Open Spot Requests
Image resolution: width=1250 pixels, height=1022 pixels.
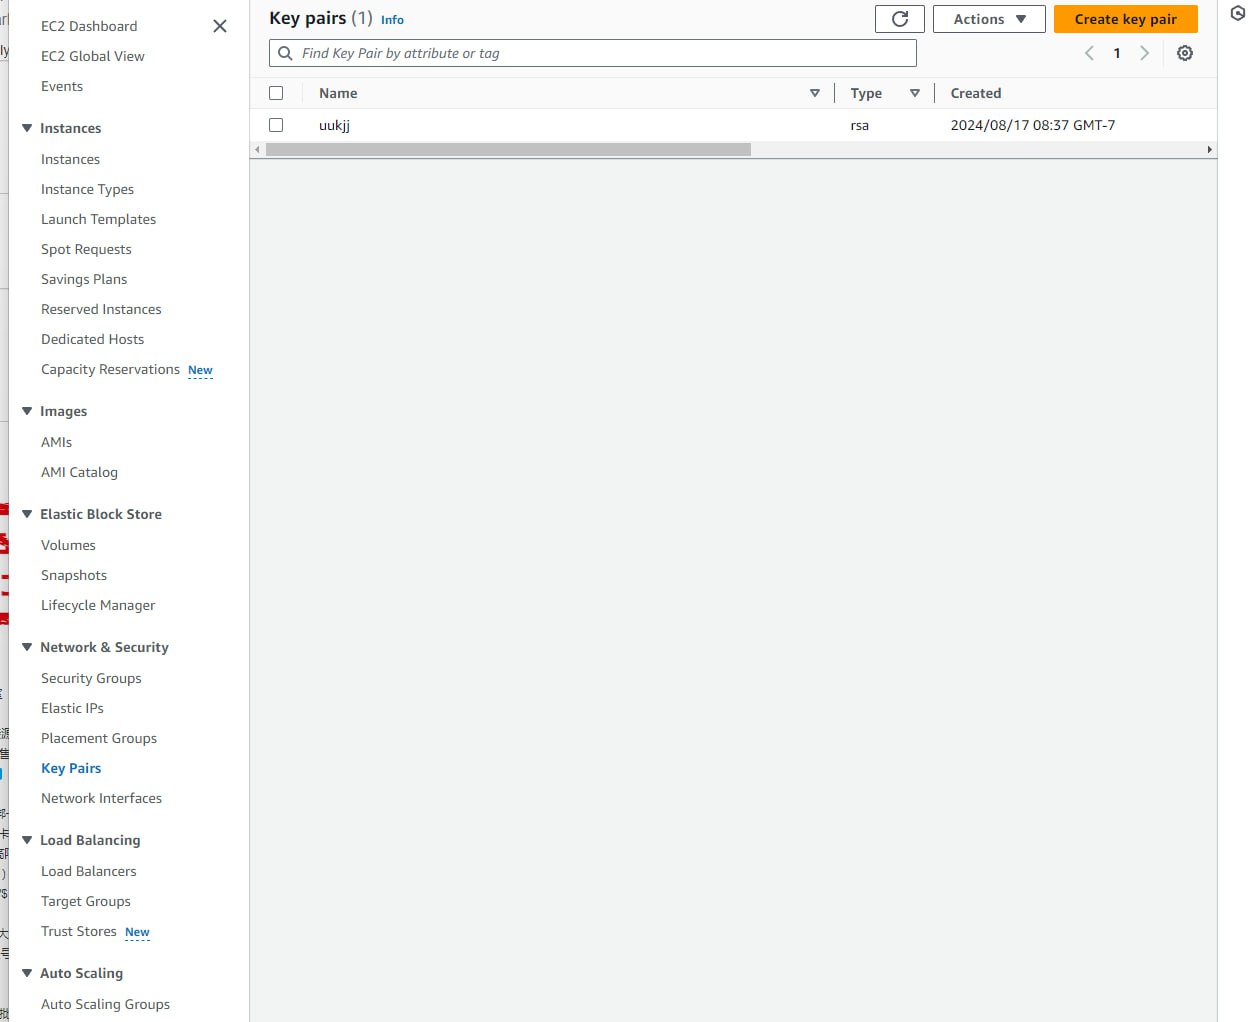[86, 249]
